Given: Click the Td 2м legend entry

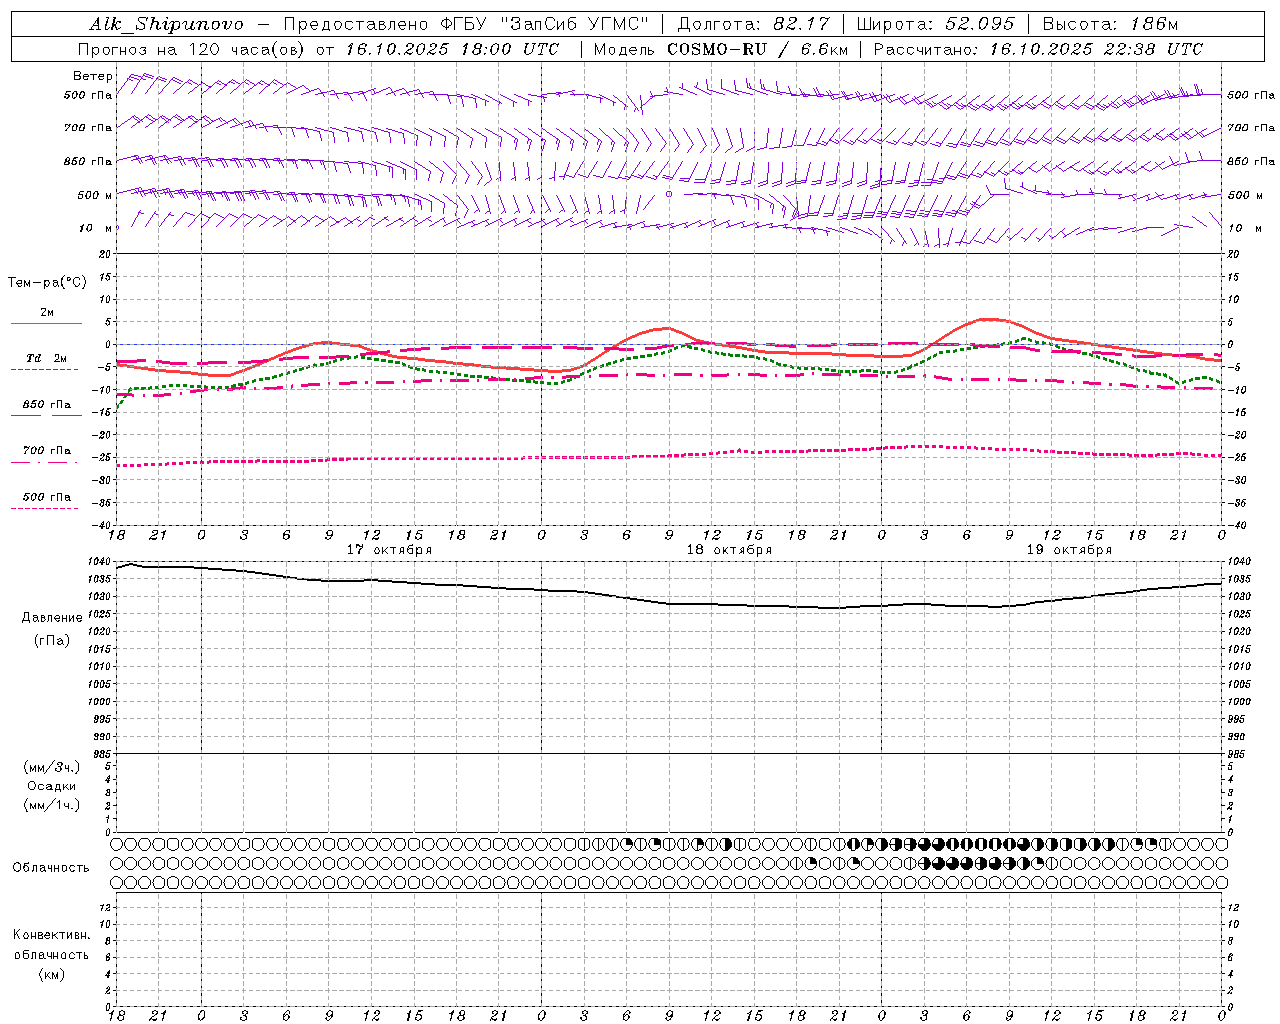Looking at the screenshot, I should 47,358.
